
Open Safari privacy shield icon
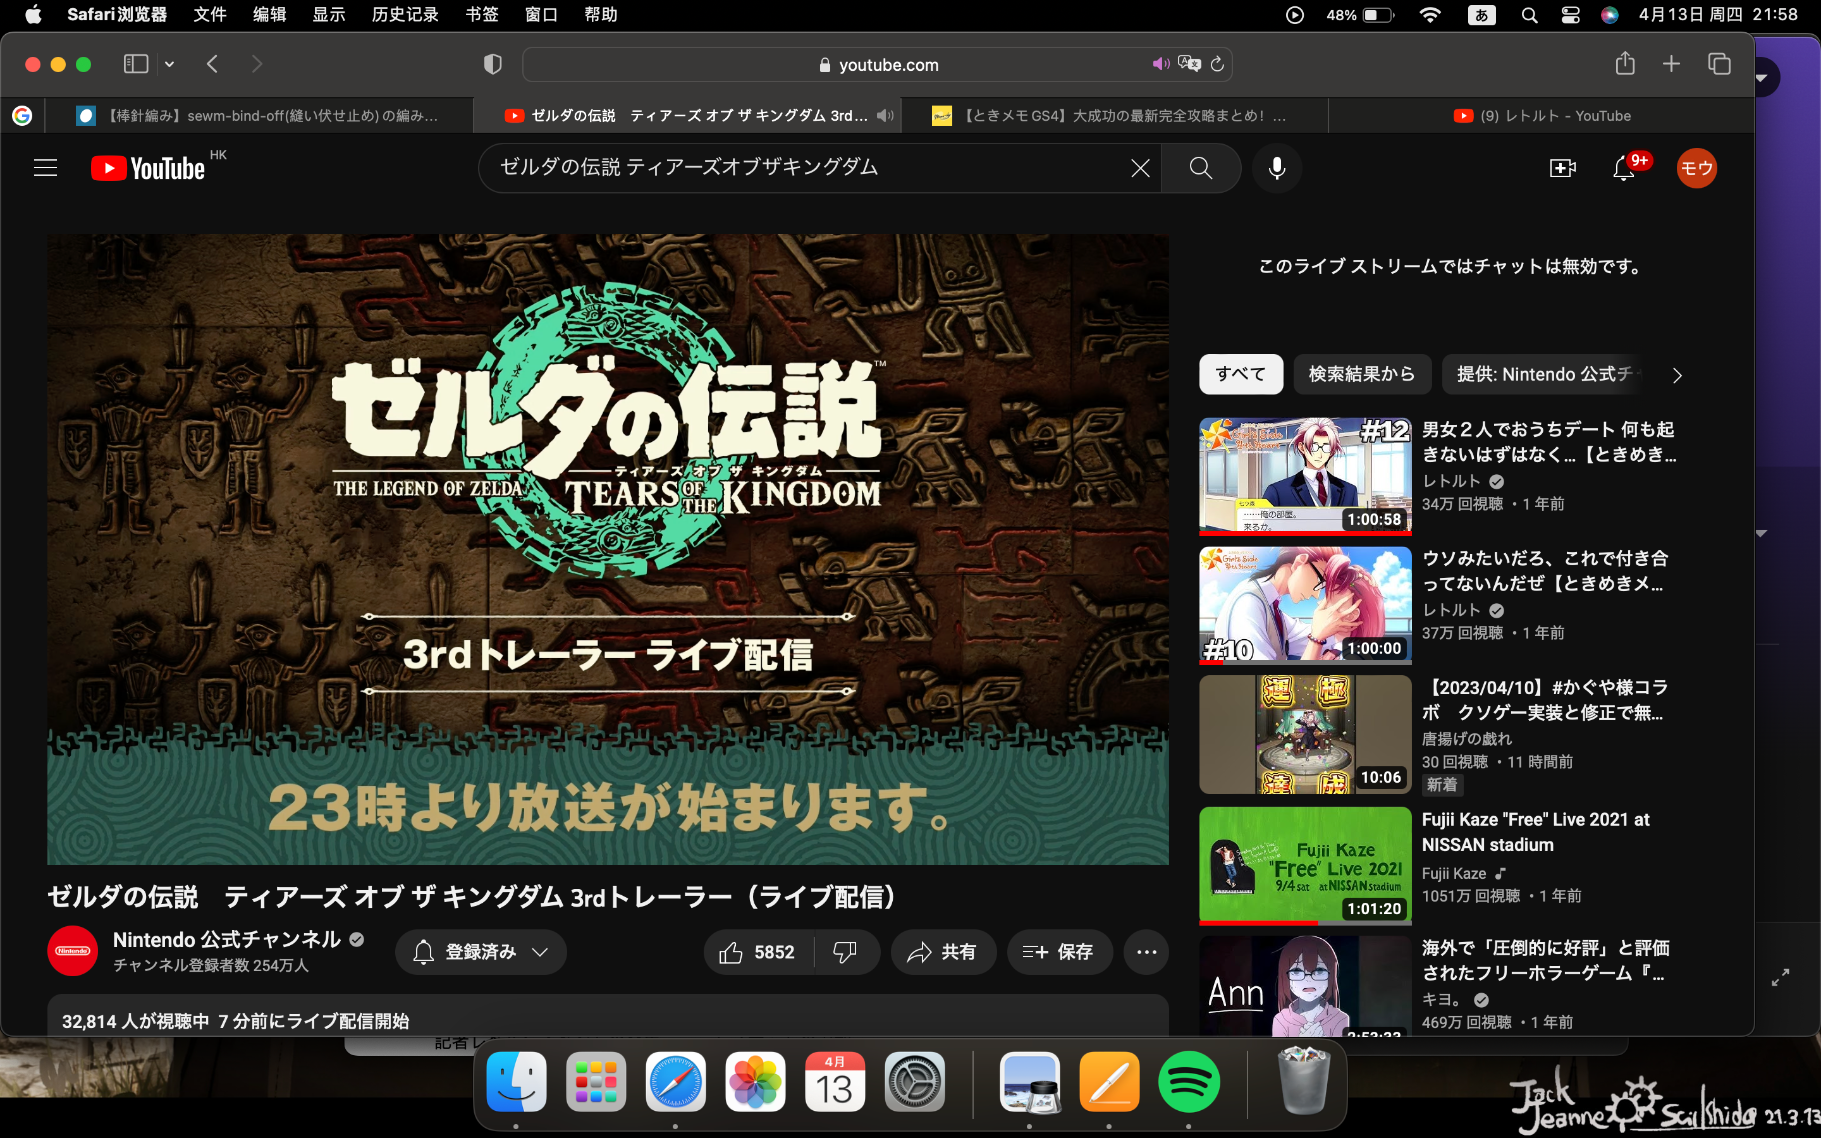click(492, 64)
